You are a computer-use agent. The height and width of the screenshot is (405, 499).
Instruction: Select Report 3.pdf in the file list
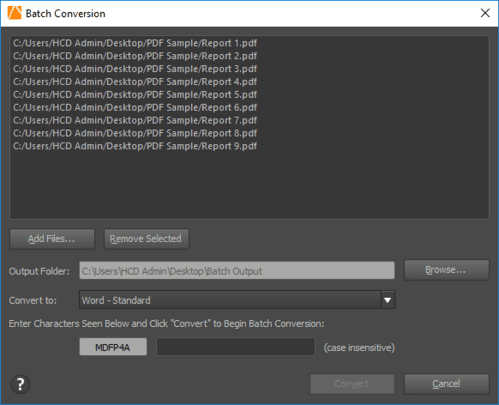tap(135, 69)
